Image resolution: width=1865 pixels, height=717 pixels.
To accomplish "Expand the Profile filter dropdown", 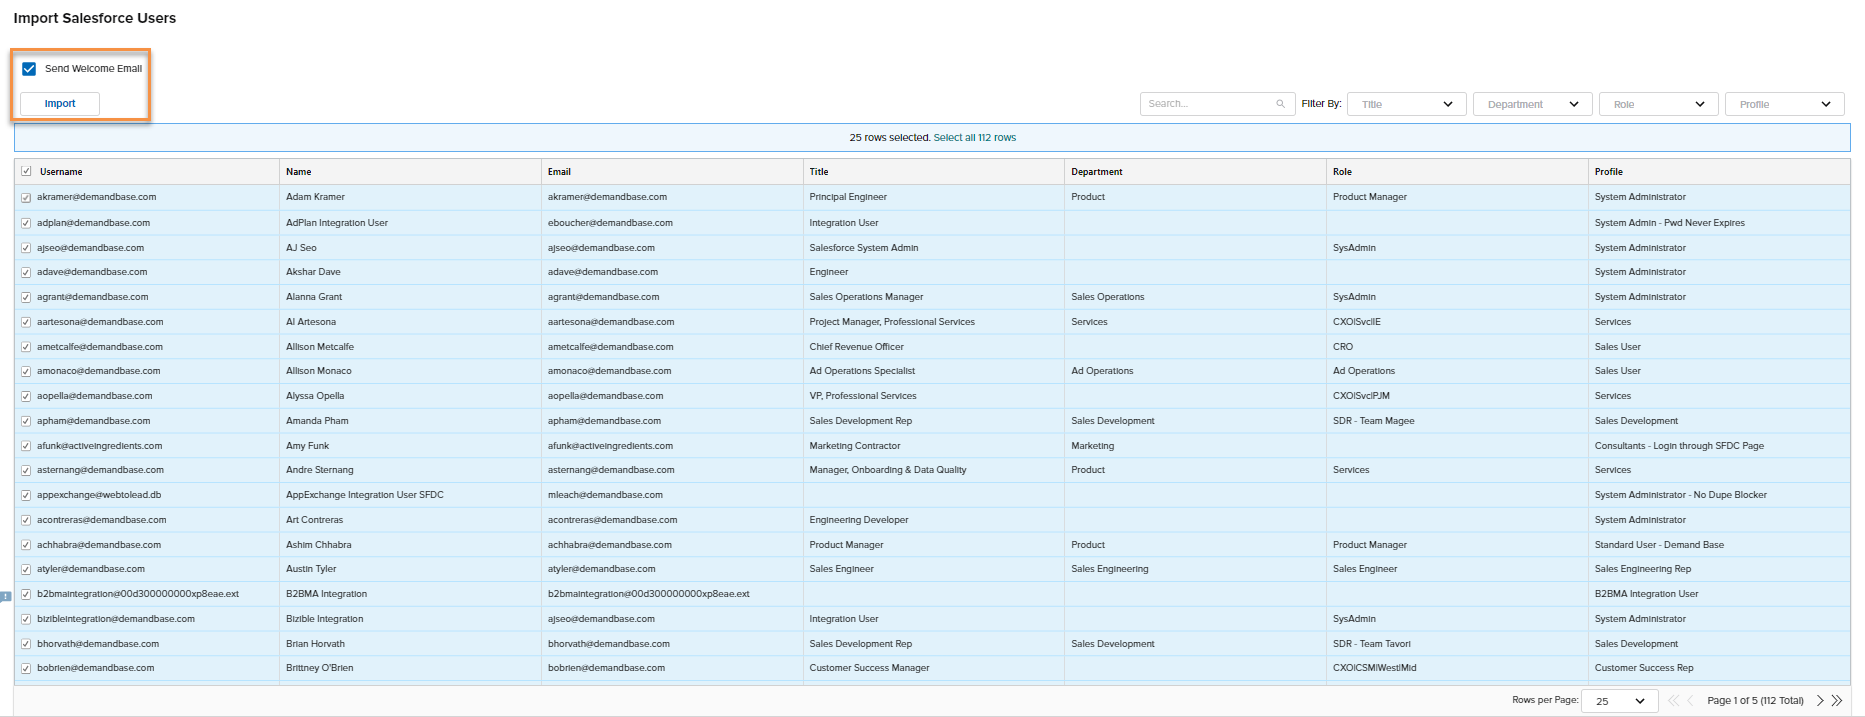I will (x=1785, y=104).
